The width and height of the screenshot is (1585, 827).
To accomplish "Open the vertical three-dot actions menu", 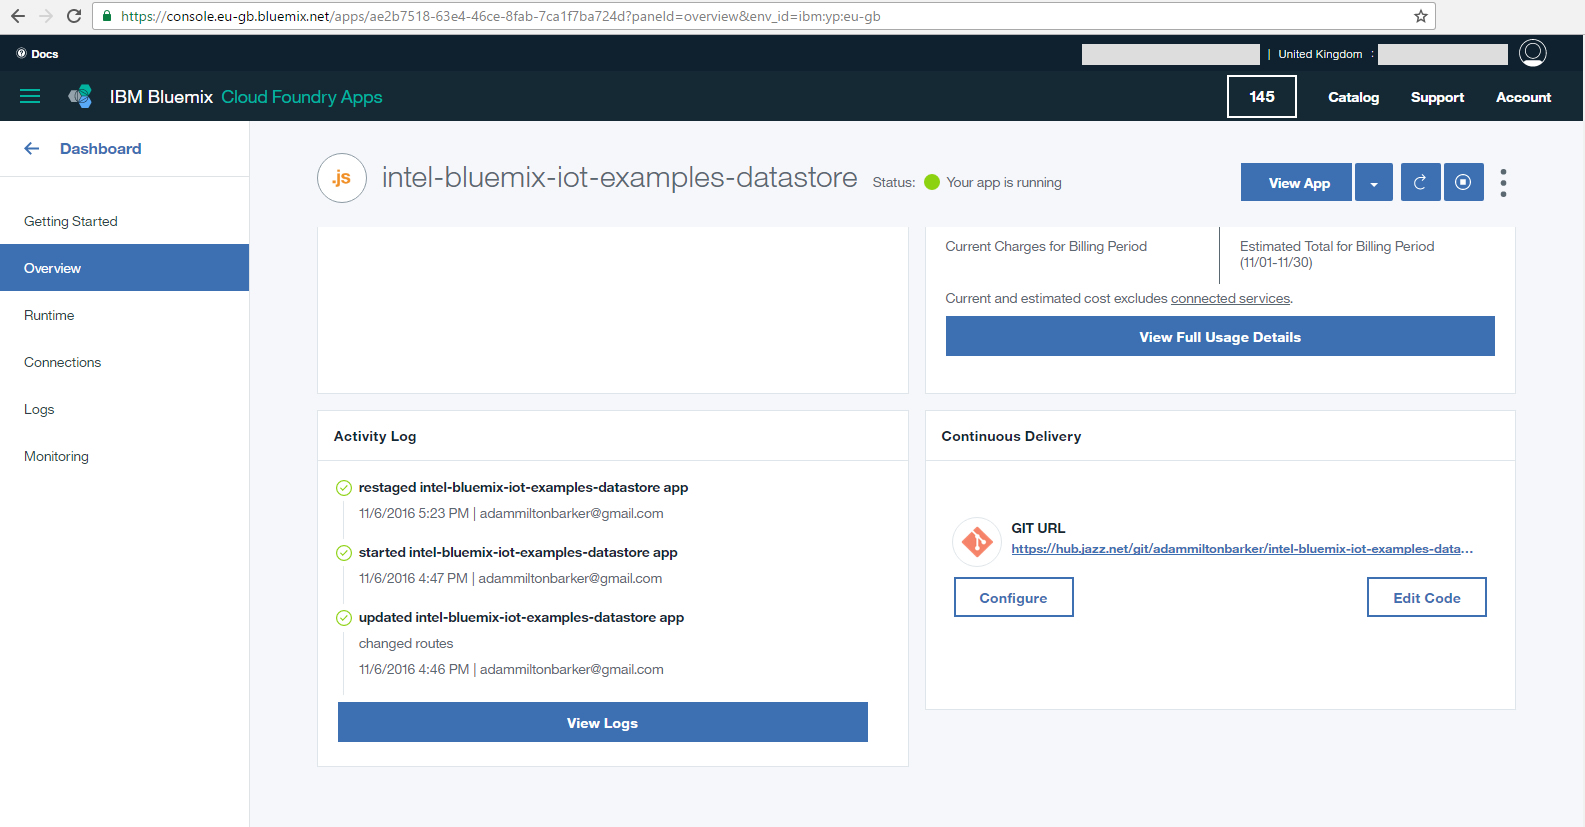I will (1503, 182).
